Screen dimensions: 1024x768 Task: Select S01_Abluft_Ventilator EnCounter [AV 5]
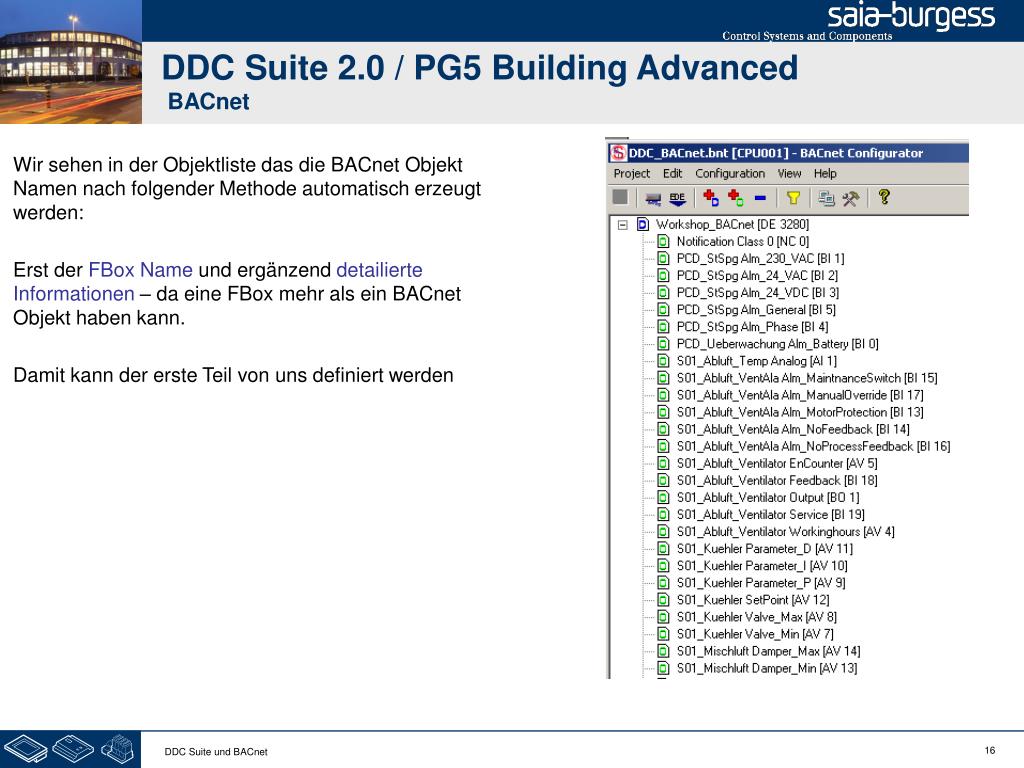coord(777,463)
